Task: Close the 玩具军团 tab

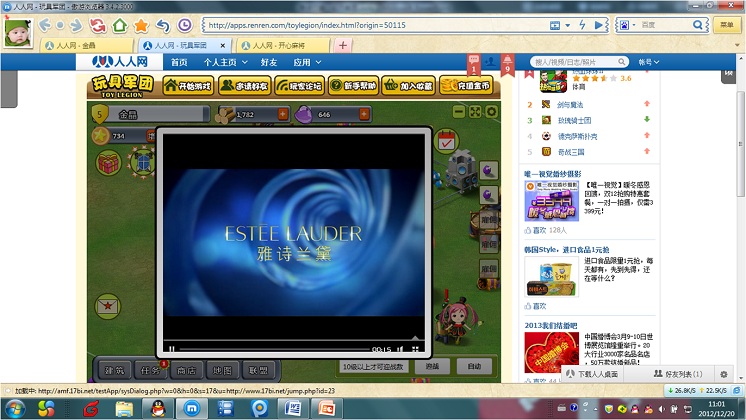Action: coord(223,45)
